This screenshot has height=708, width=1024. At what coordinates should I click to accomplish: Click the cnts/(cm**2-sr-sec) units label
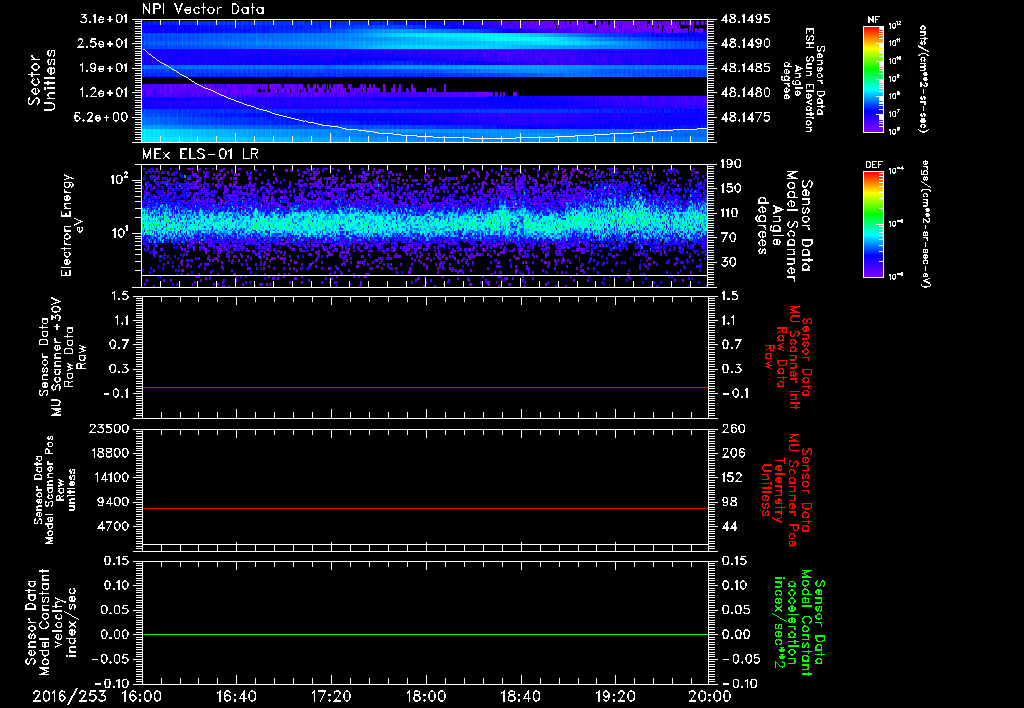click(x=923, y=79)
